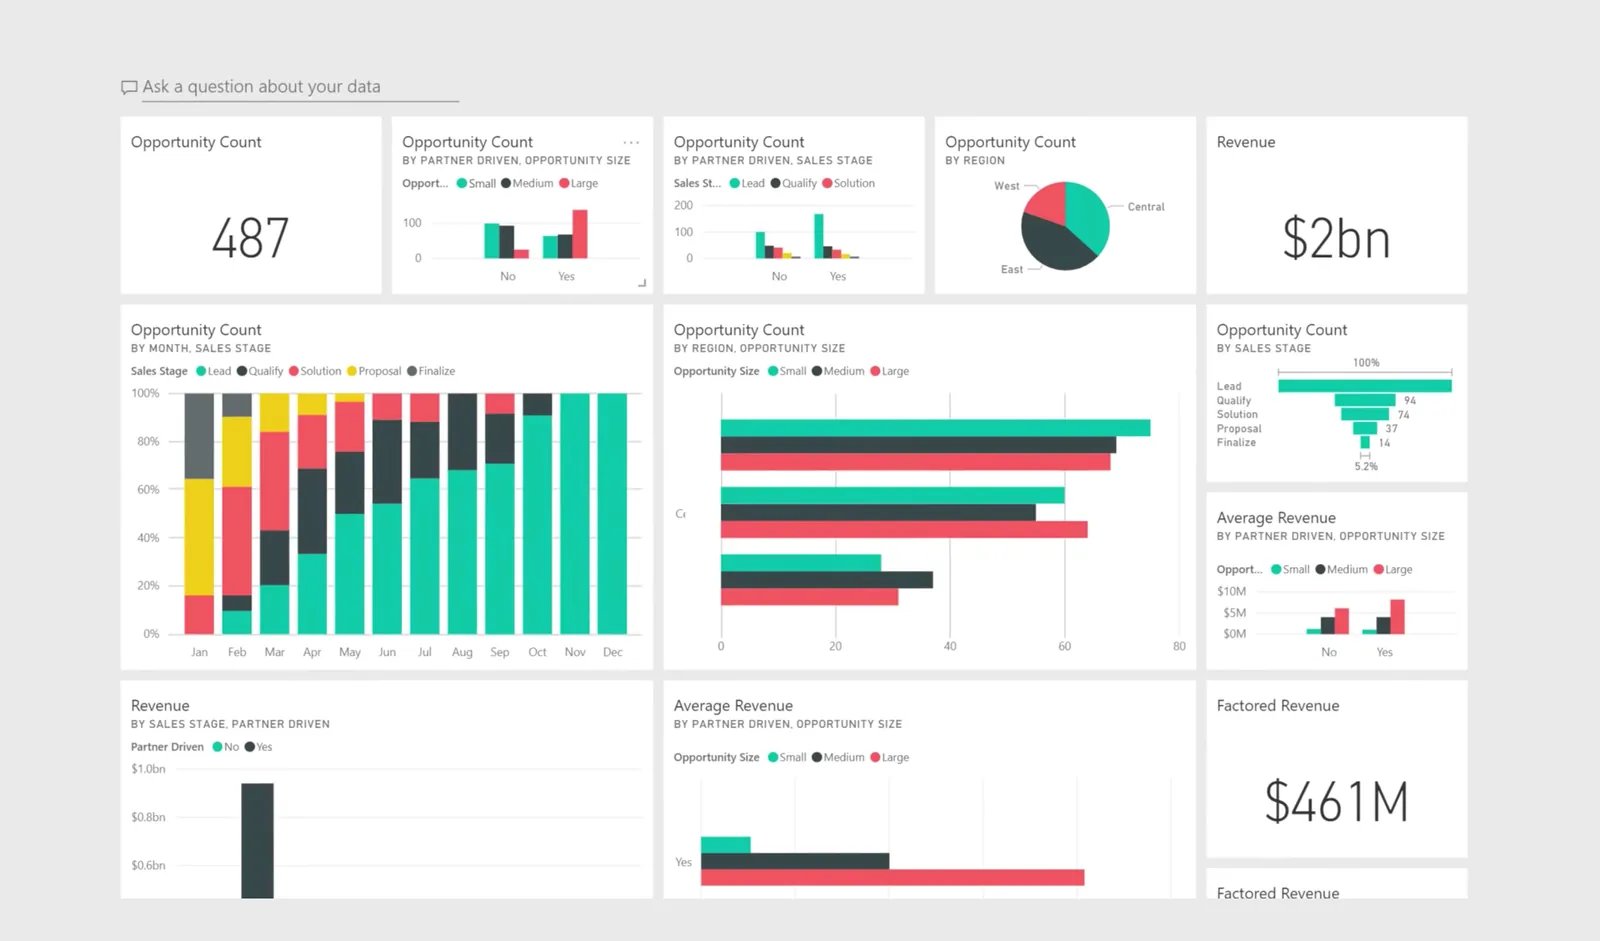Click the Average Revenue small tile title
1600x941 pixels.
coord(1276,518)
